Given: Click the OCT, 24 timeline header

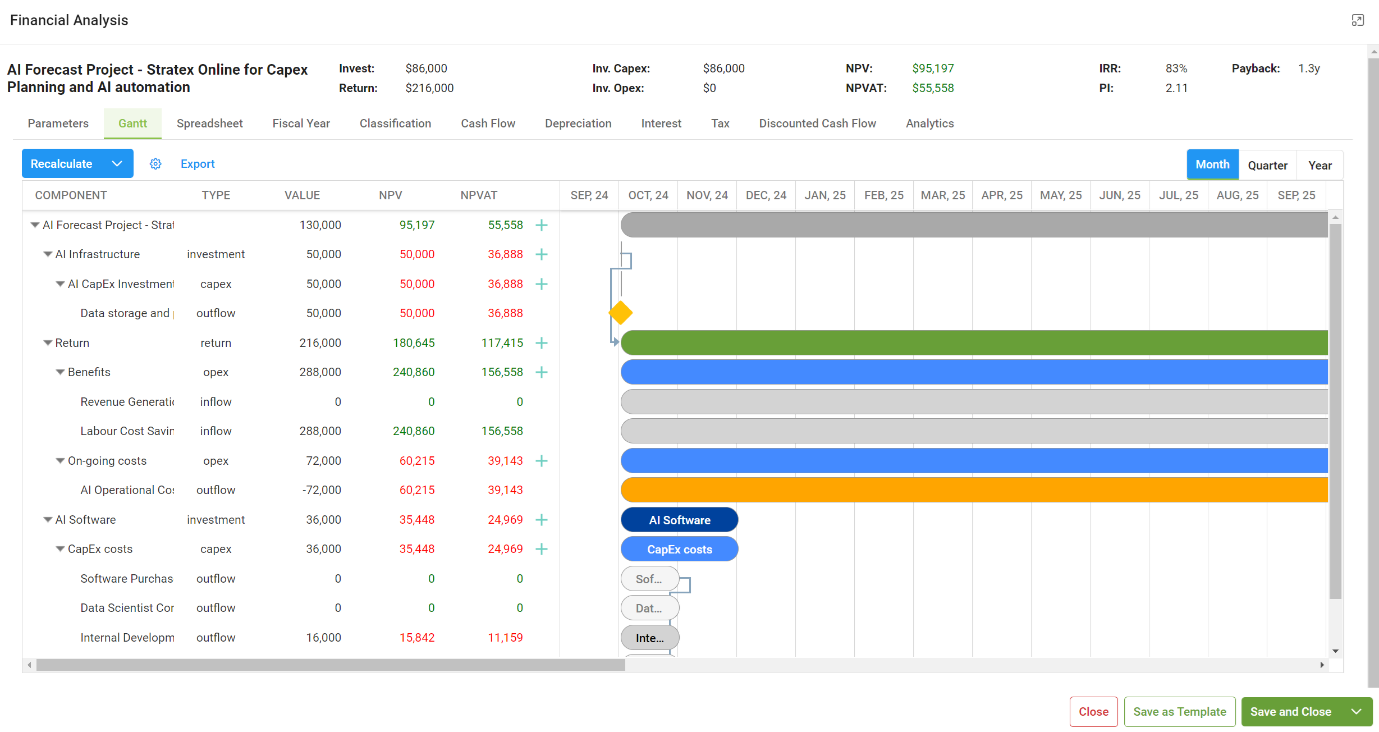Looking at the screenshot, I should pos(648,195).
